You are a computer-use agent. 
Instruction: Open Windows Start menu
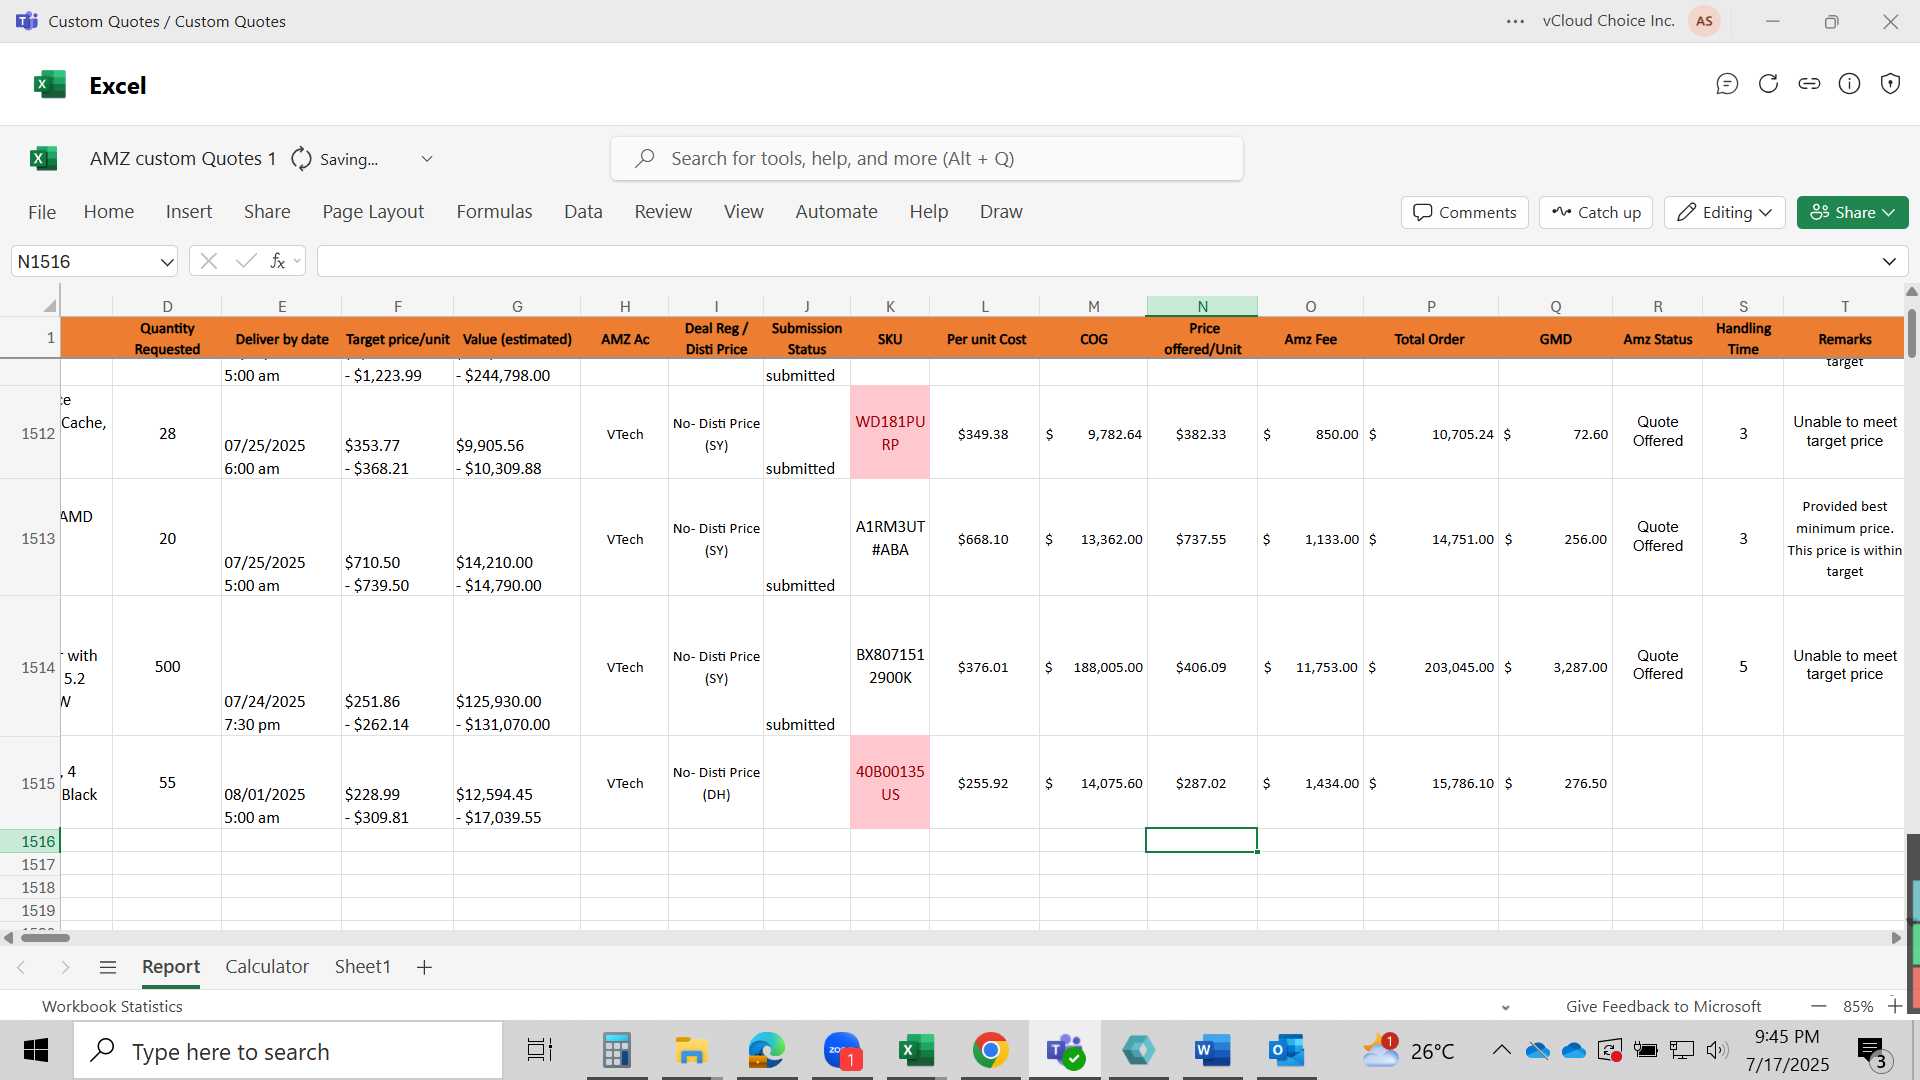click(36, 1050)
